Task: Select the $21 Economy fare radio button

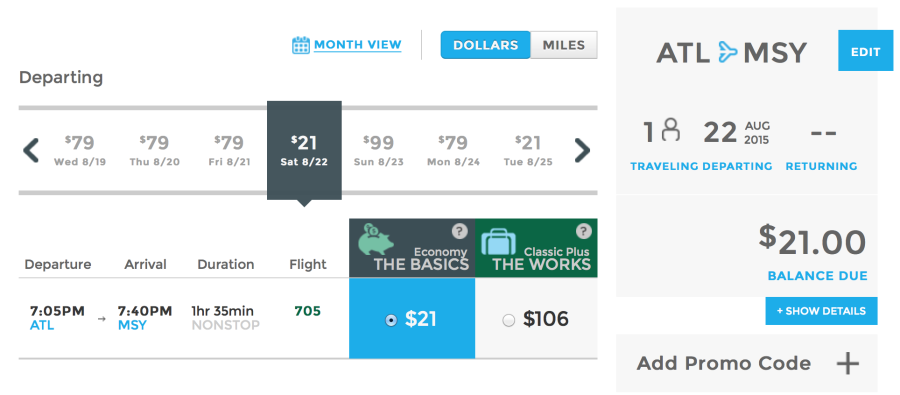Action: [391, 320]
